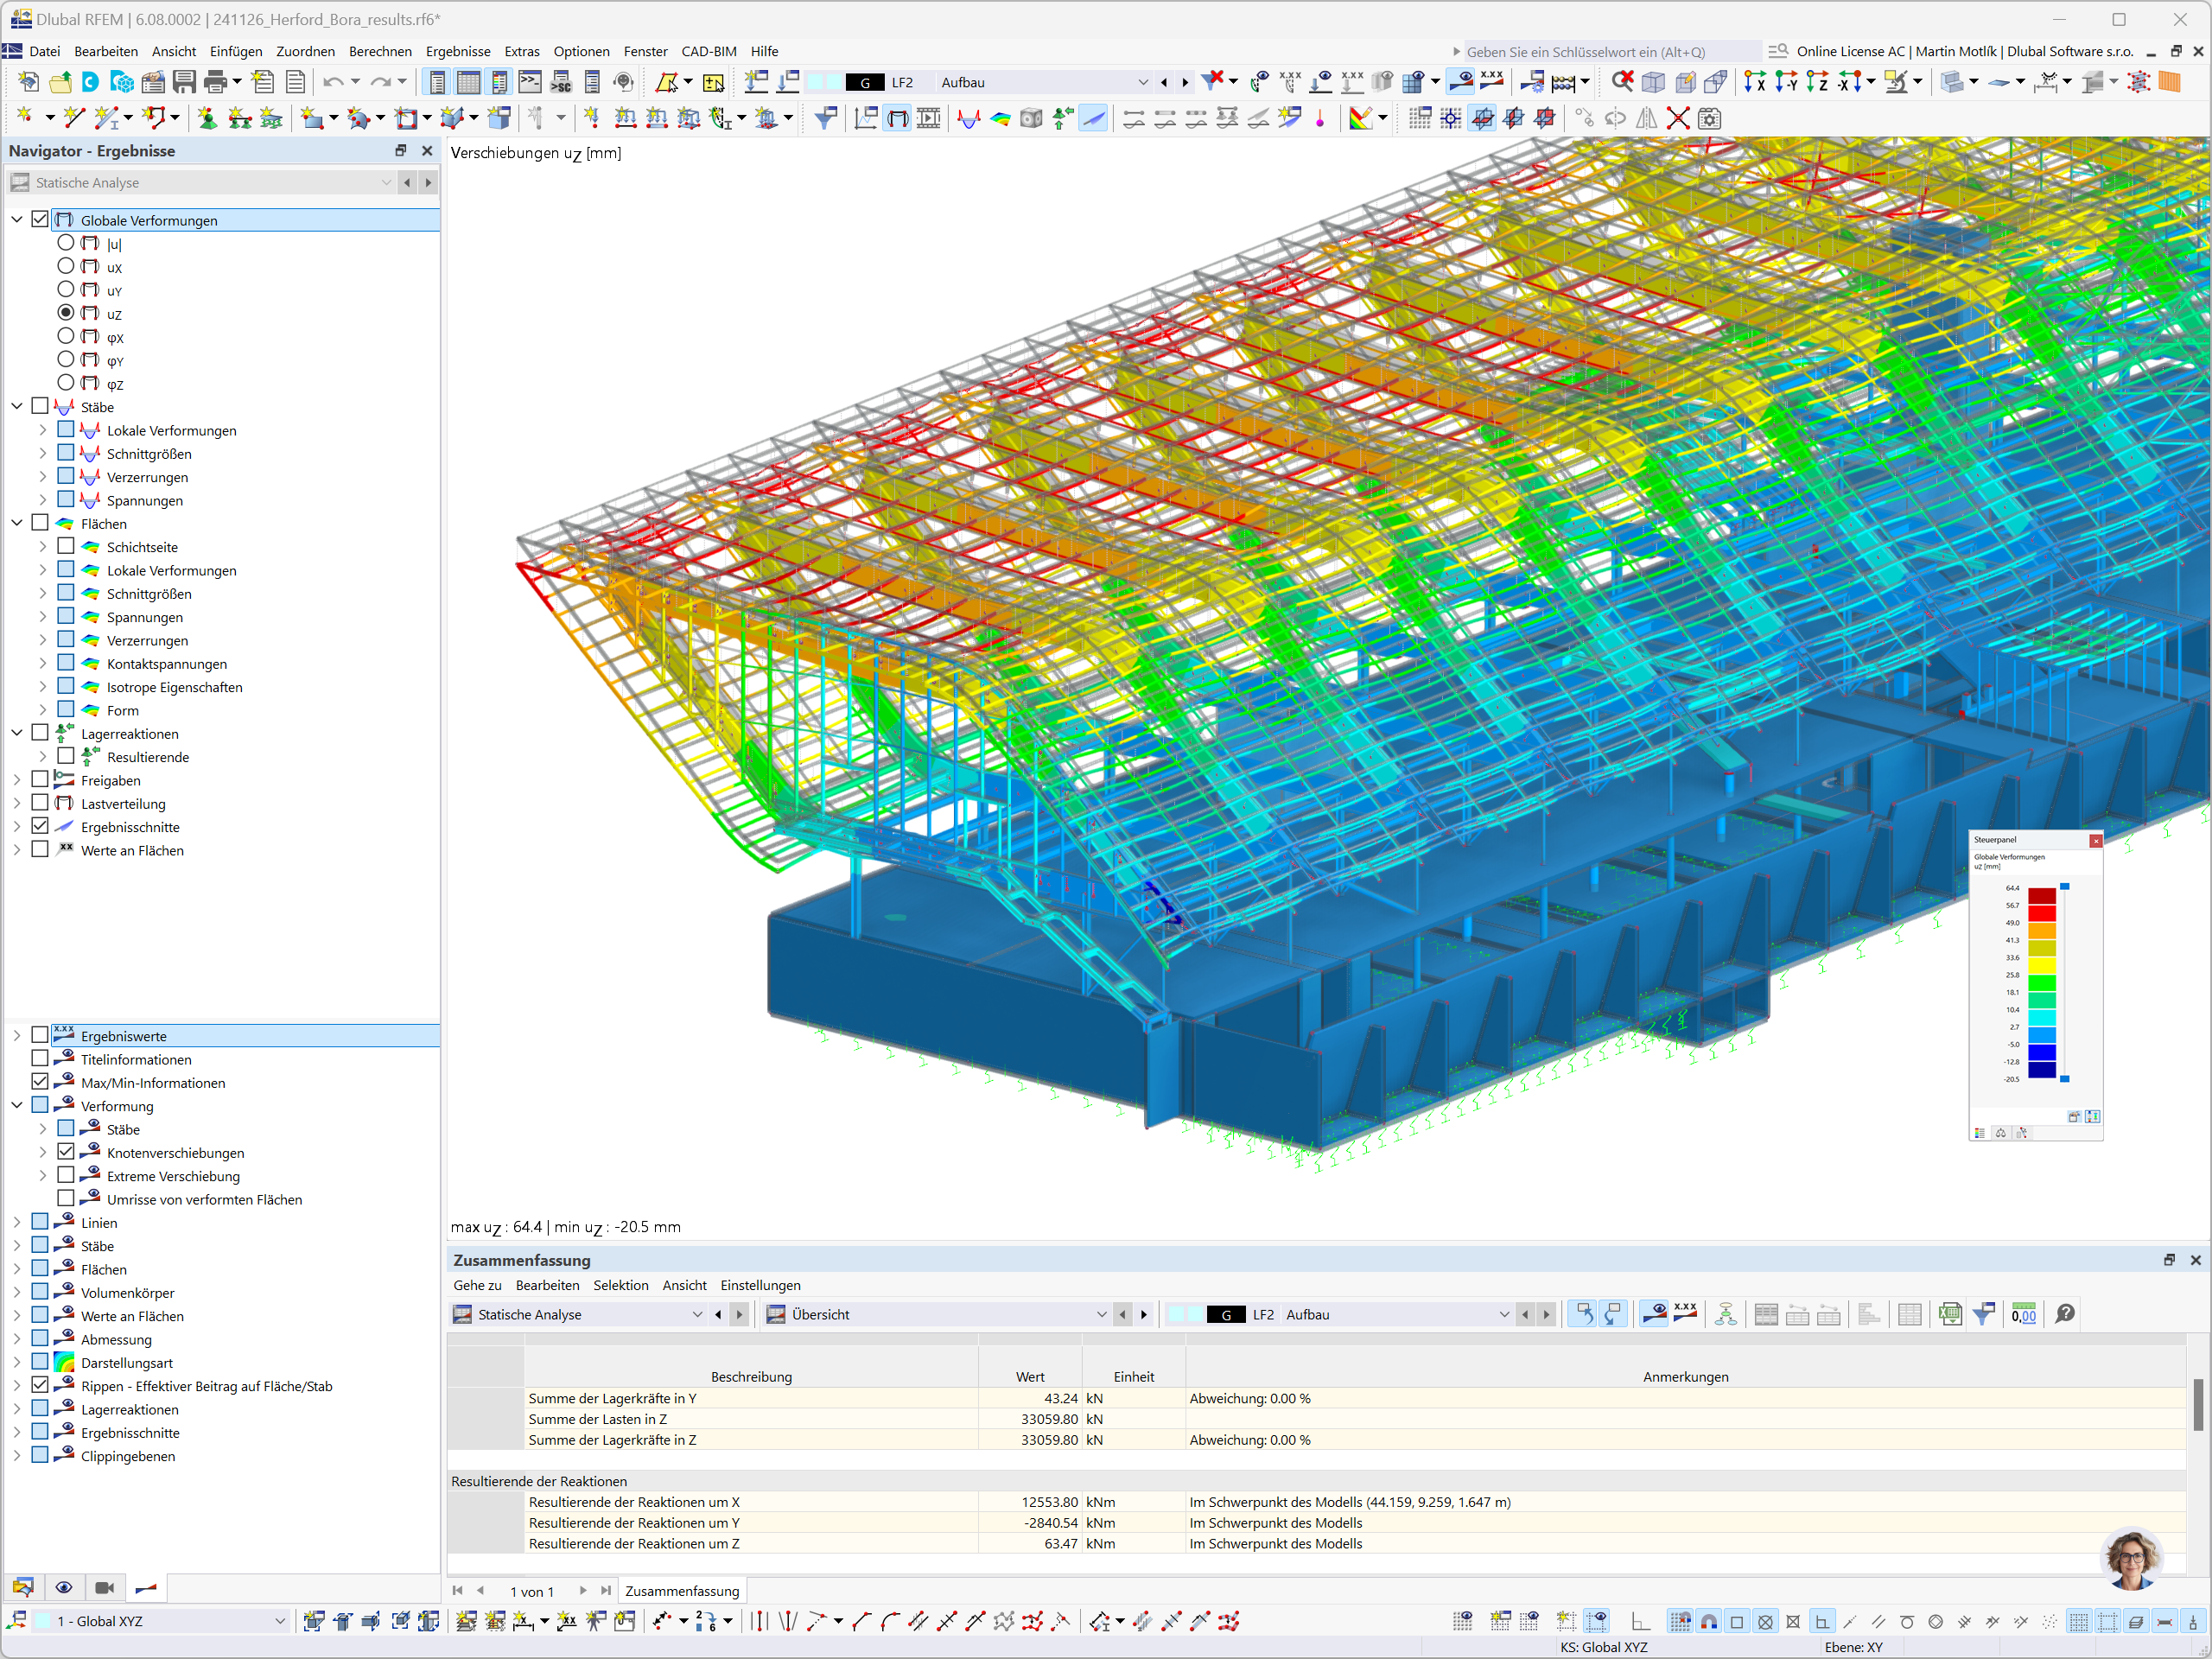Switch to the Zusammenfassung tab
This screenshot has height=1659, width=2212.
pos(682,1590)
